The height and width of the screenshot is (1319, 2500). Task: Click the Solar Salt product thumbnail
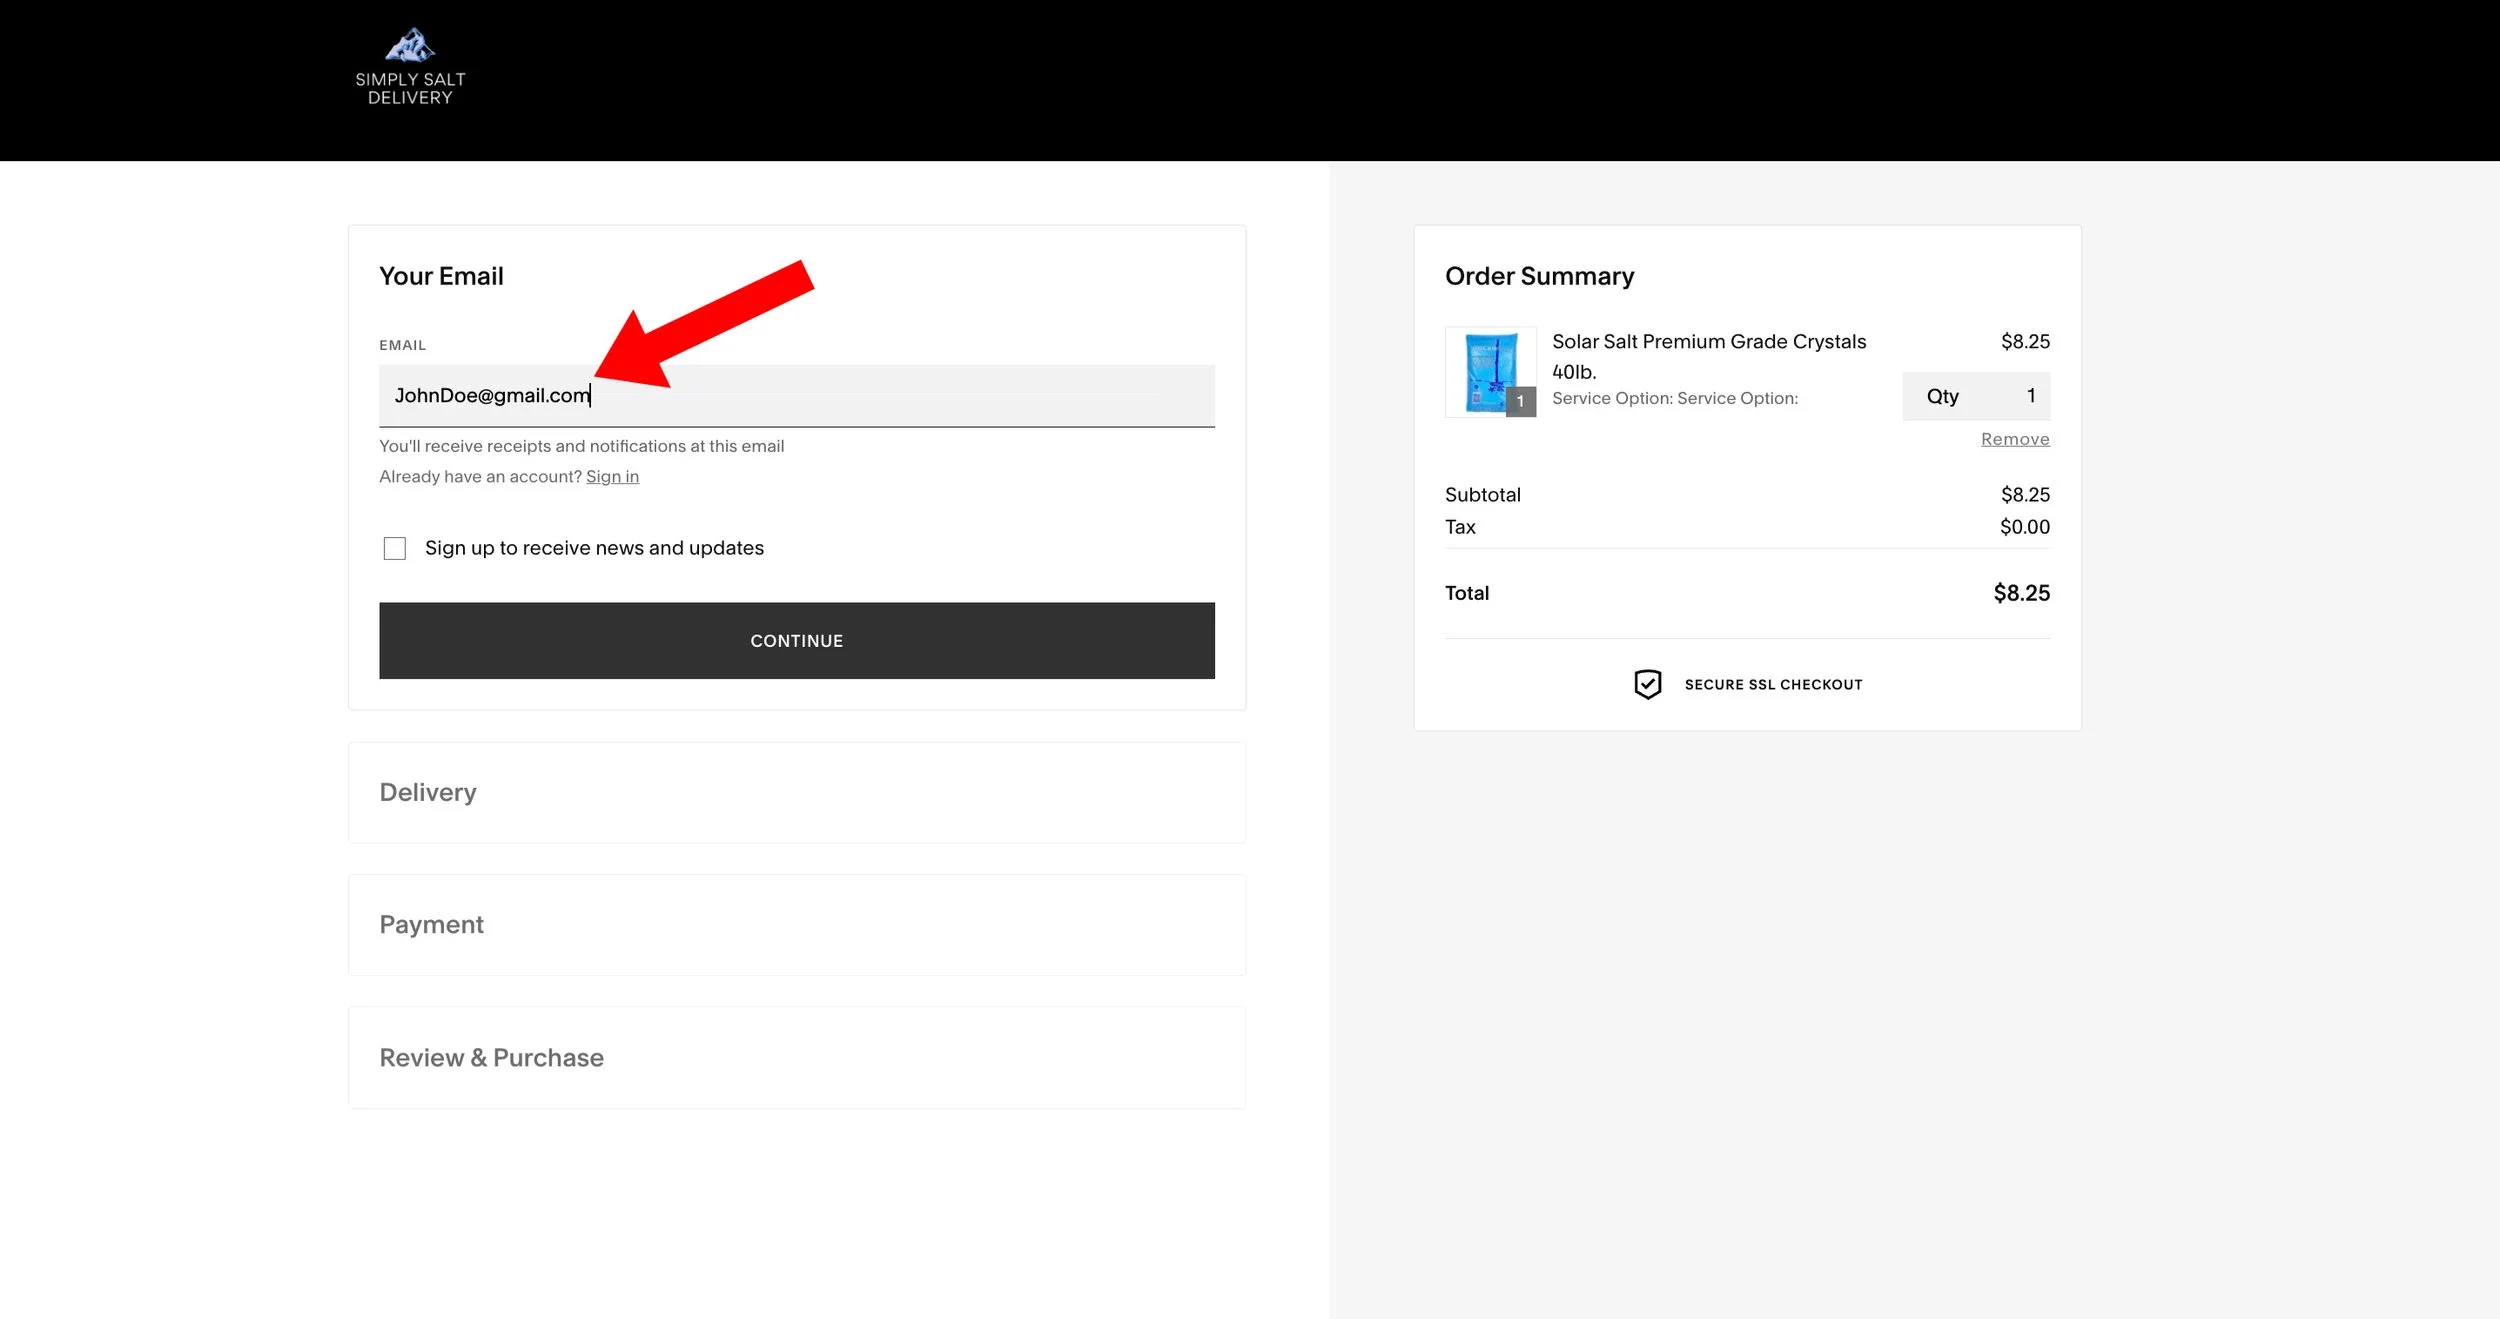coord(1489,372)
